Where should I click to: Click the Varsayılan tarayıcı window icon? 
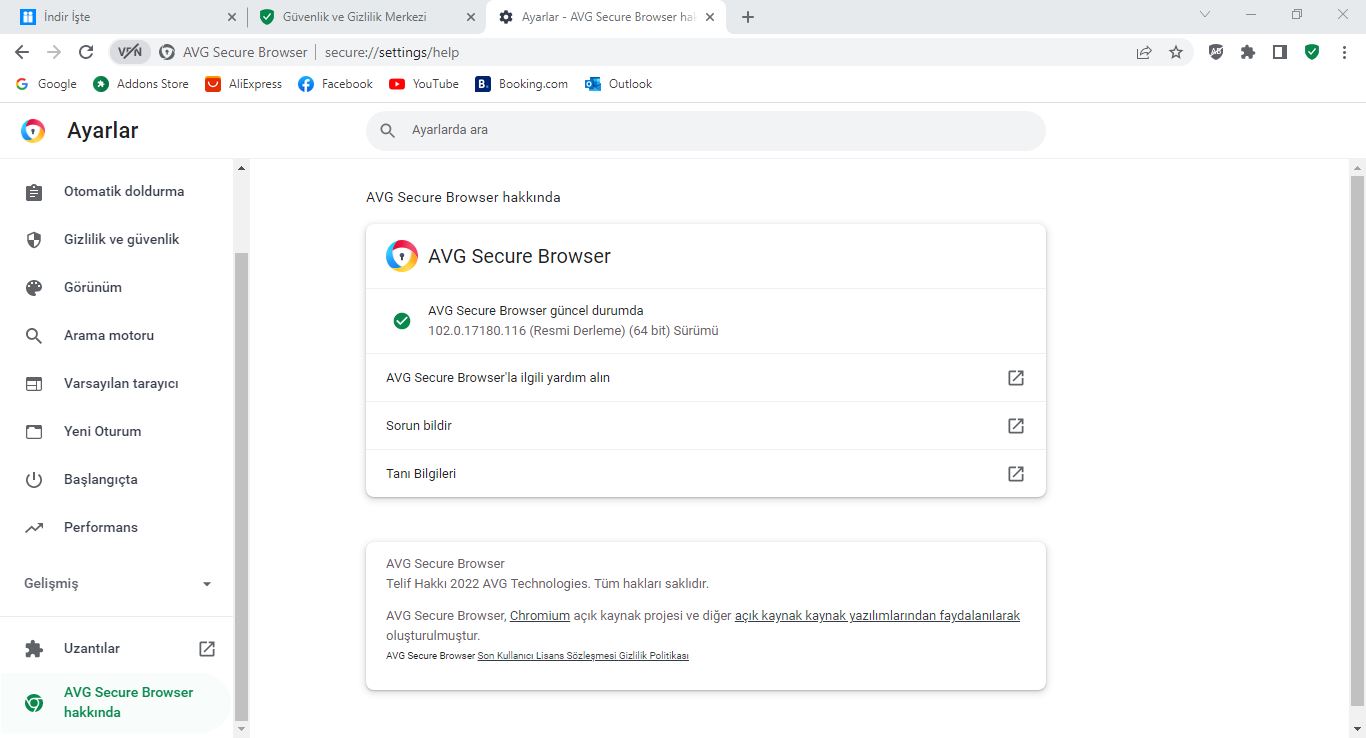tap(34, 384)
